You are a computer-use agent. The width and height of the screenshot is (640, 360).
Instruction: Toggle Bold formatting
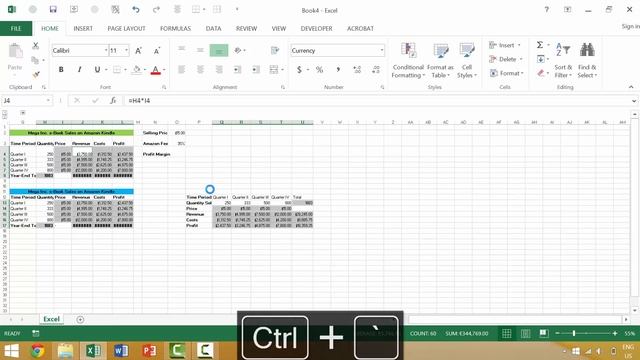tap(61, 70)
